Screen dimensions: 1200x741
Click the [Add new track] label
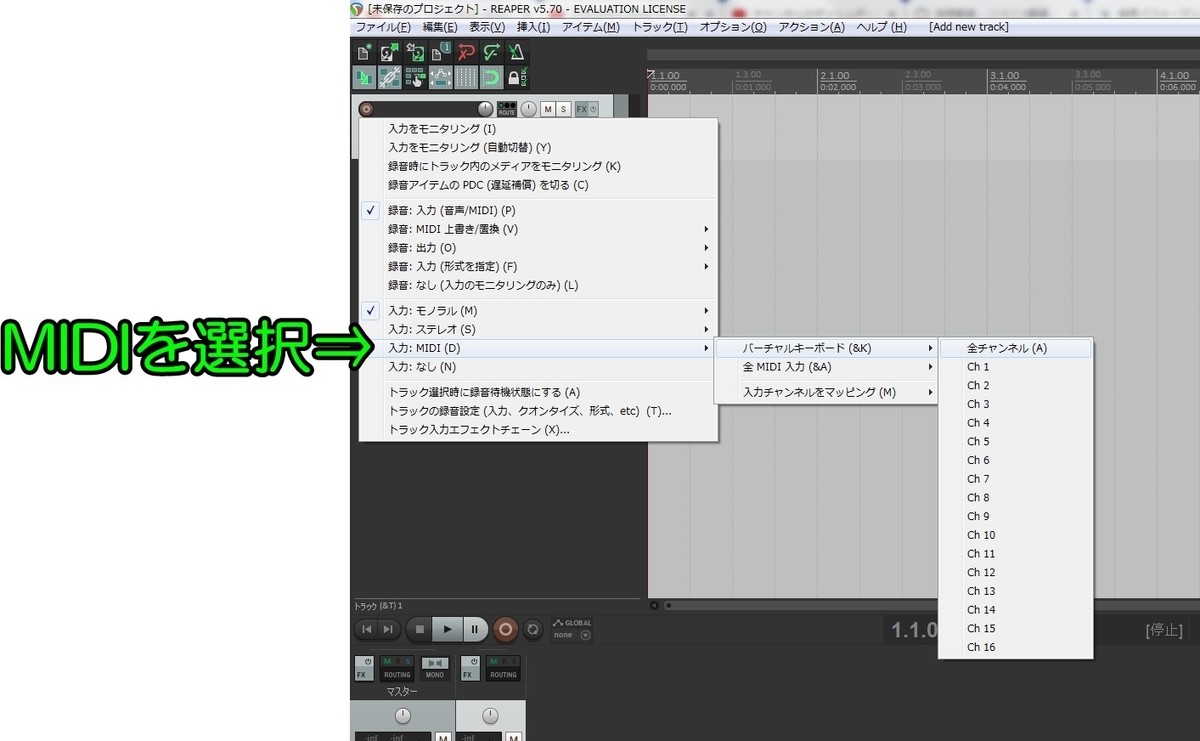tap(967, 27)
